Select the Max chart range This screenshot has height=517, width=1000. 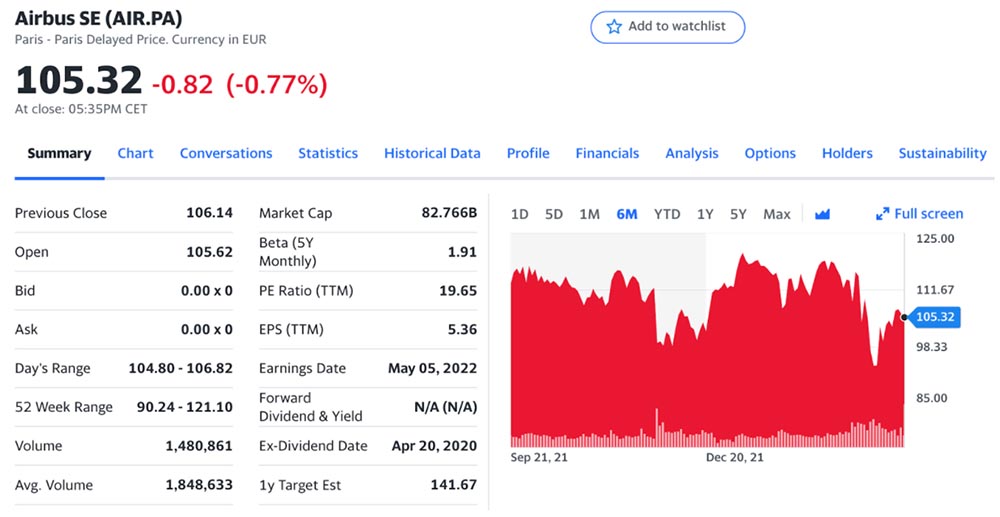coord(777,214)
